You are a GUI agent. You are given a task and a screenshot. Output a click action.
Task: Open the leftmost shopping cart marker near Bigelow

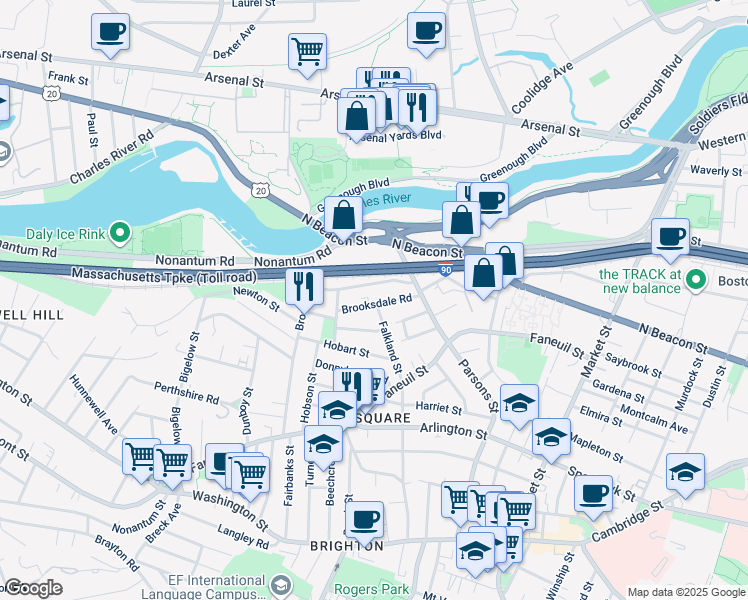point(141,460)
